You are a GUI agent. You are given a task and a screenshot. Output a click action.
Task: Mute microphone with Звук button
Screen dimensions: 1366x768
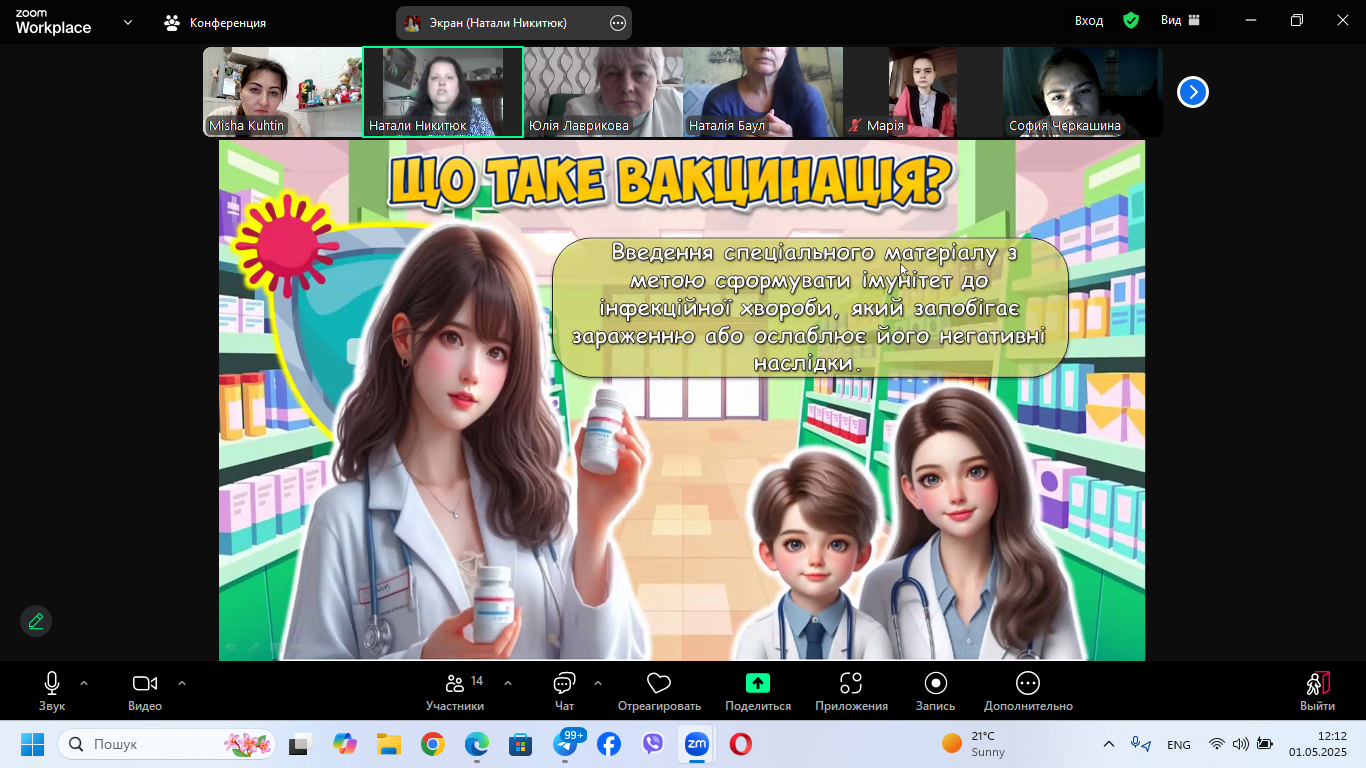[x=52, y=692]
